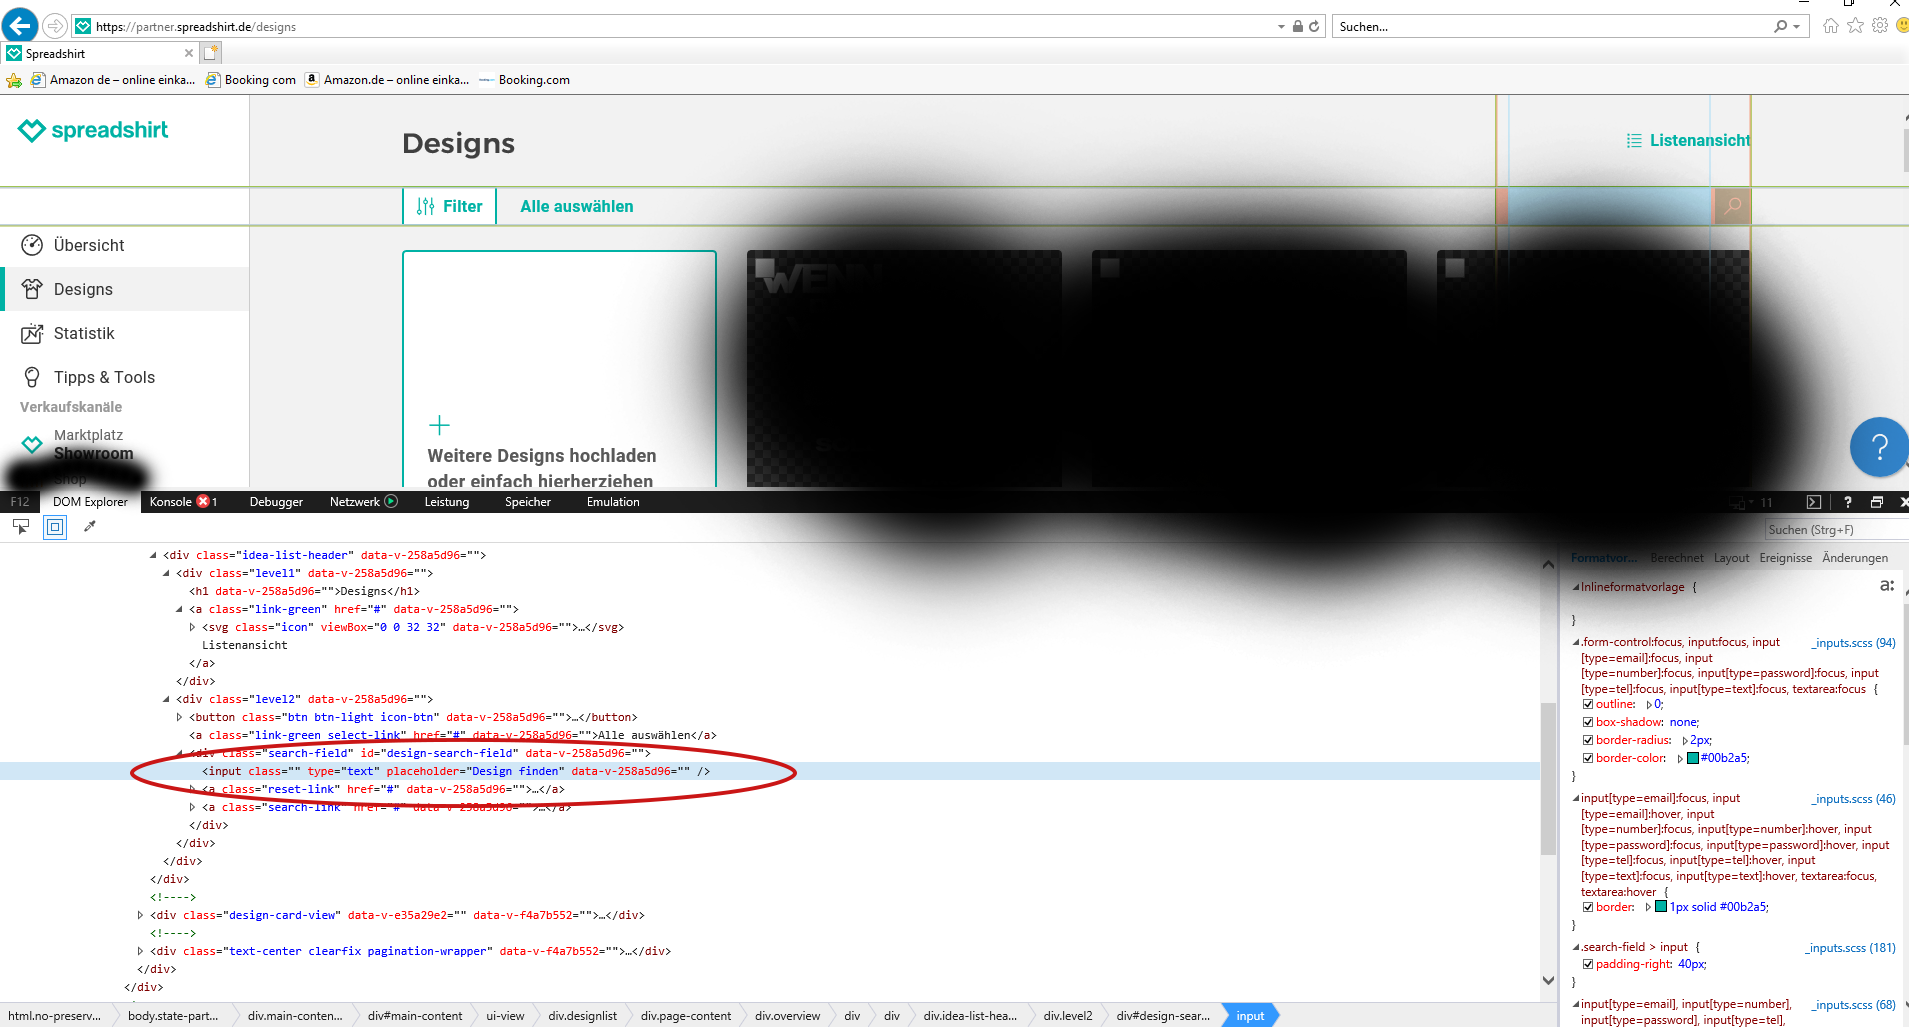Toggle the padding-right property checkbox
The height and width of the screenshot is (1027, 1909).
[1588, 964]
